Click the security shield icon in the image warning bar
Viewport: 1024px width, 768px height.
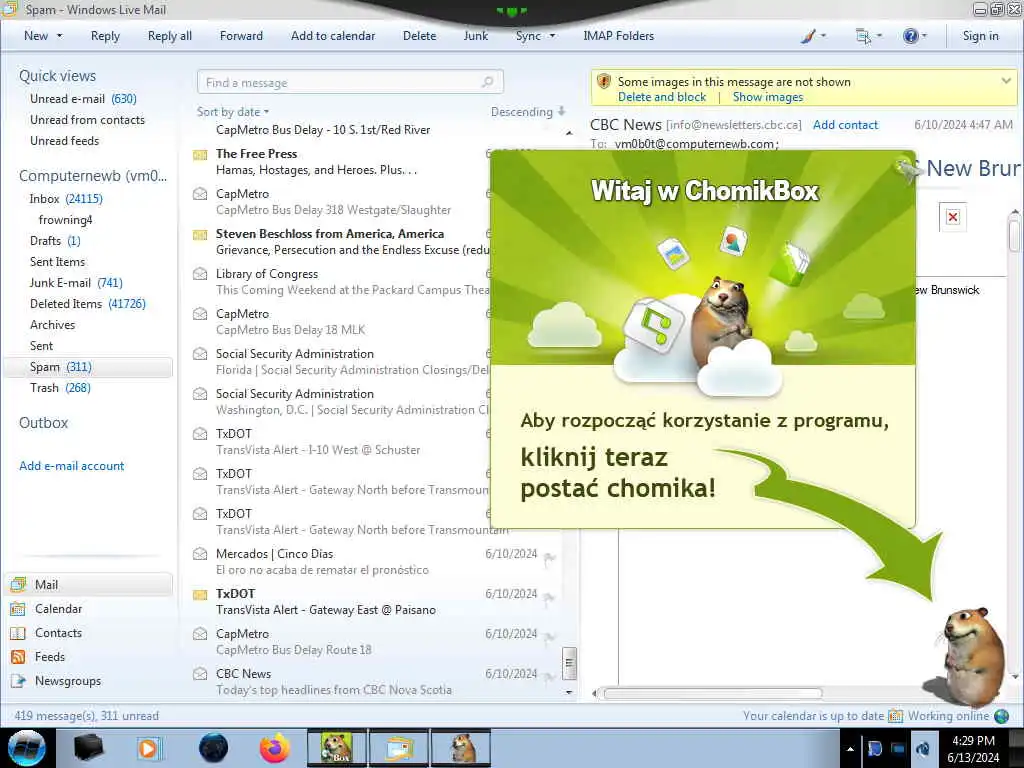coord(604,82)
